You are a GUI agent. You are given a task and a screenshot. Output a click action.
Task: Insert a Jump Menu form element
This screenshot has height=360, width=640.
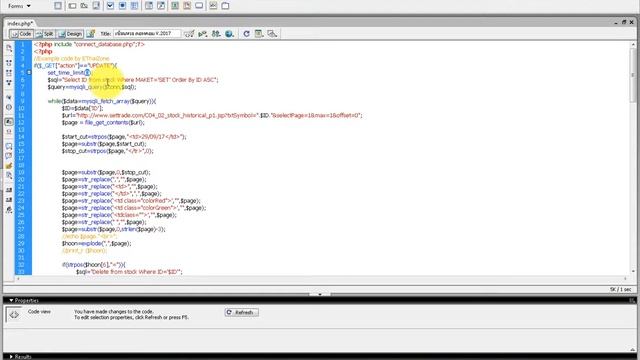(161, 6)
